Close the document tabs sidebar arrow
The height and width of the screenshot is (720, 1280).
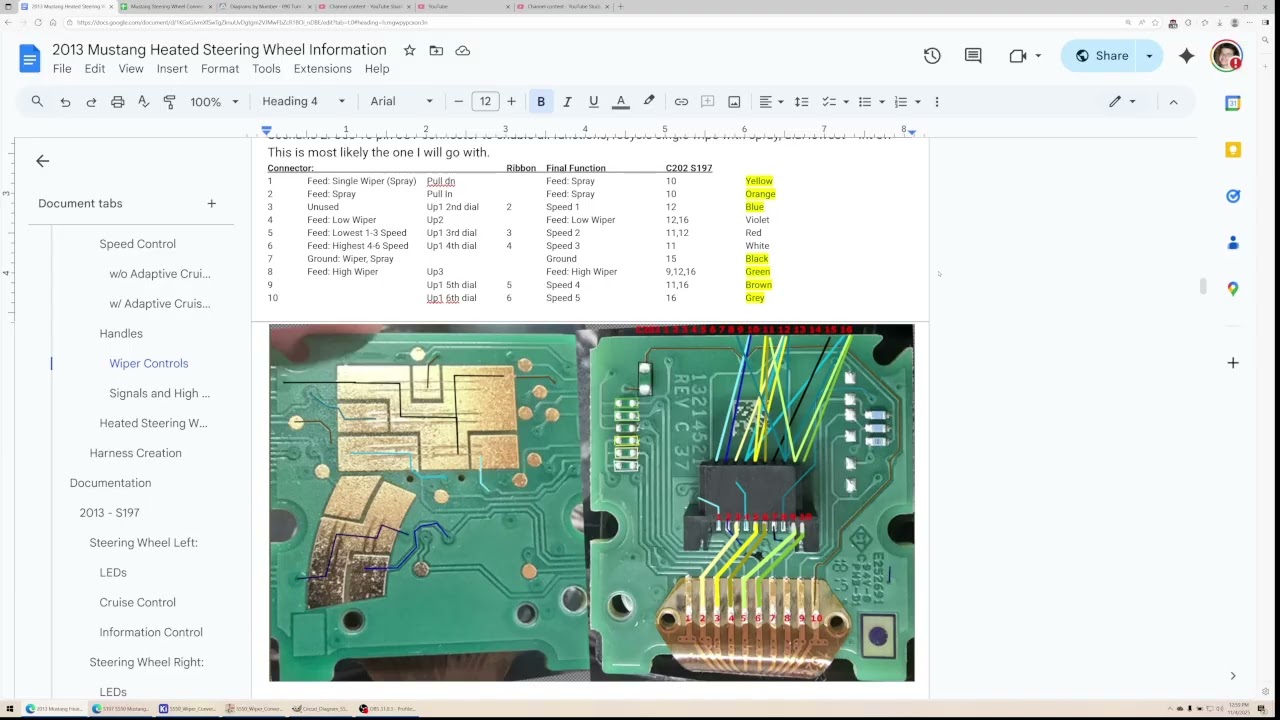click(x=42, y=161)
